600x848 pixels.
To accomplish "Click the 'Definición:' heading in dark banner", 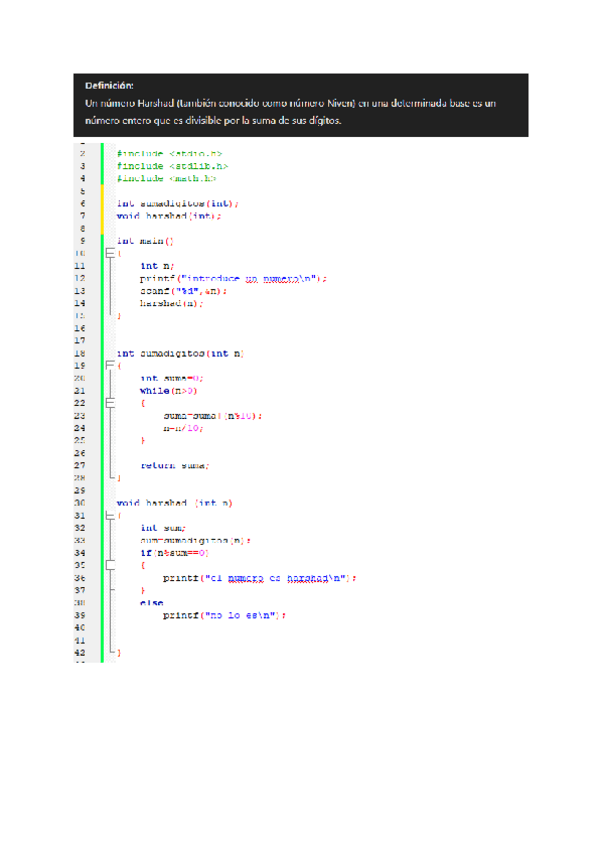I will pos(109,86).
